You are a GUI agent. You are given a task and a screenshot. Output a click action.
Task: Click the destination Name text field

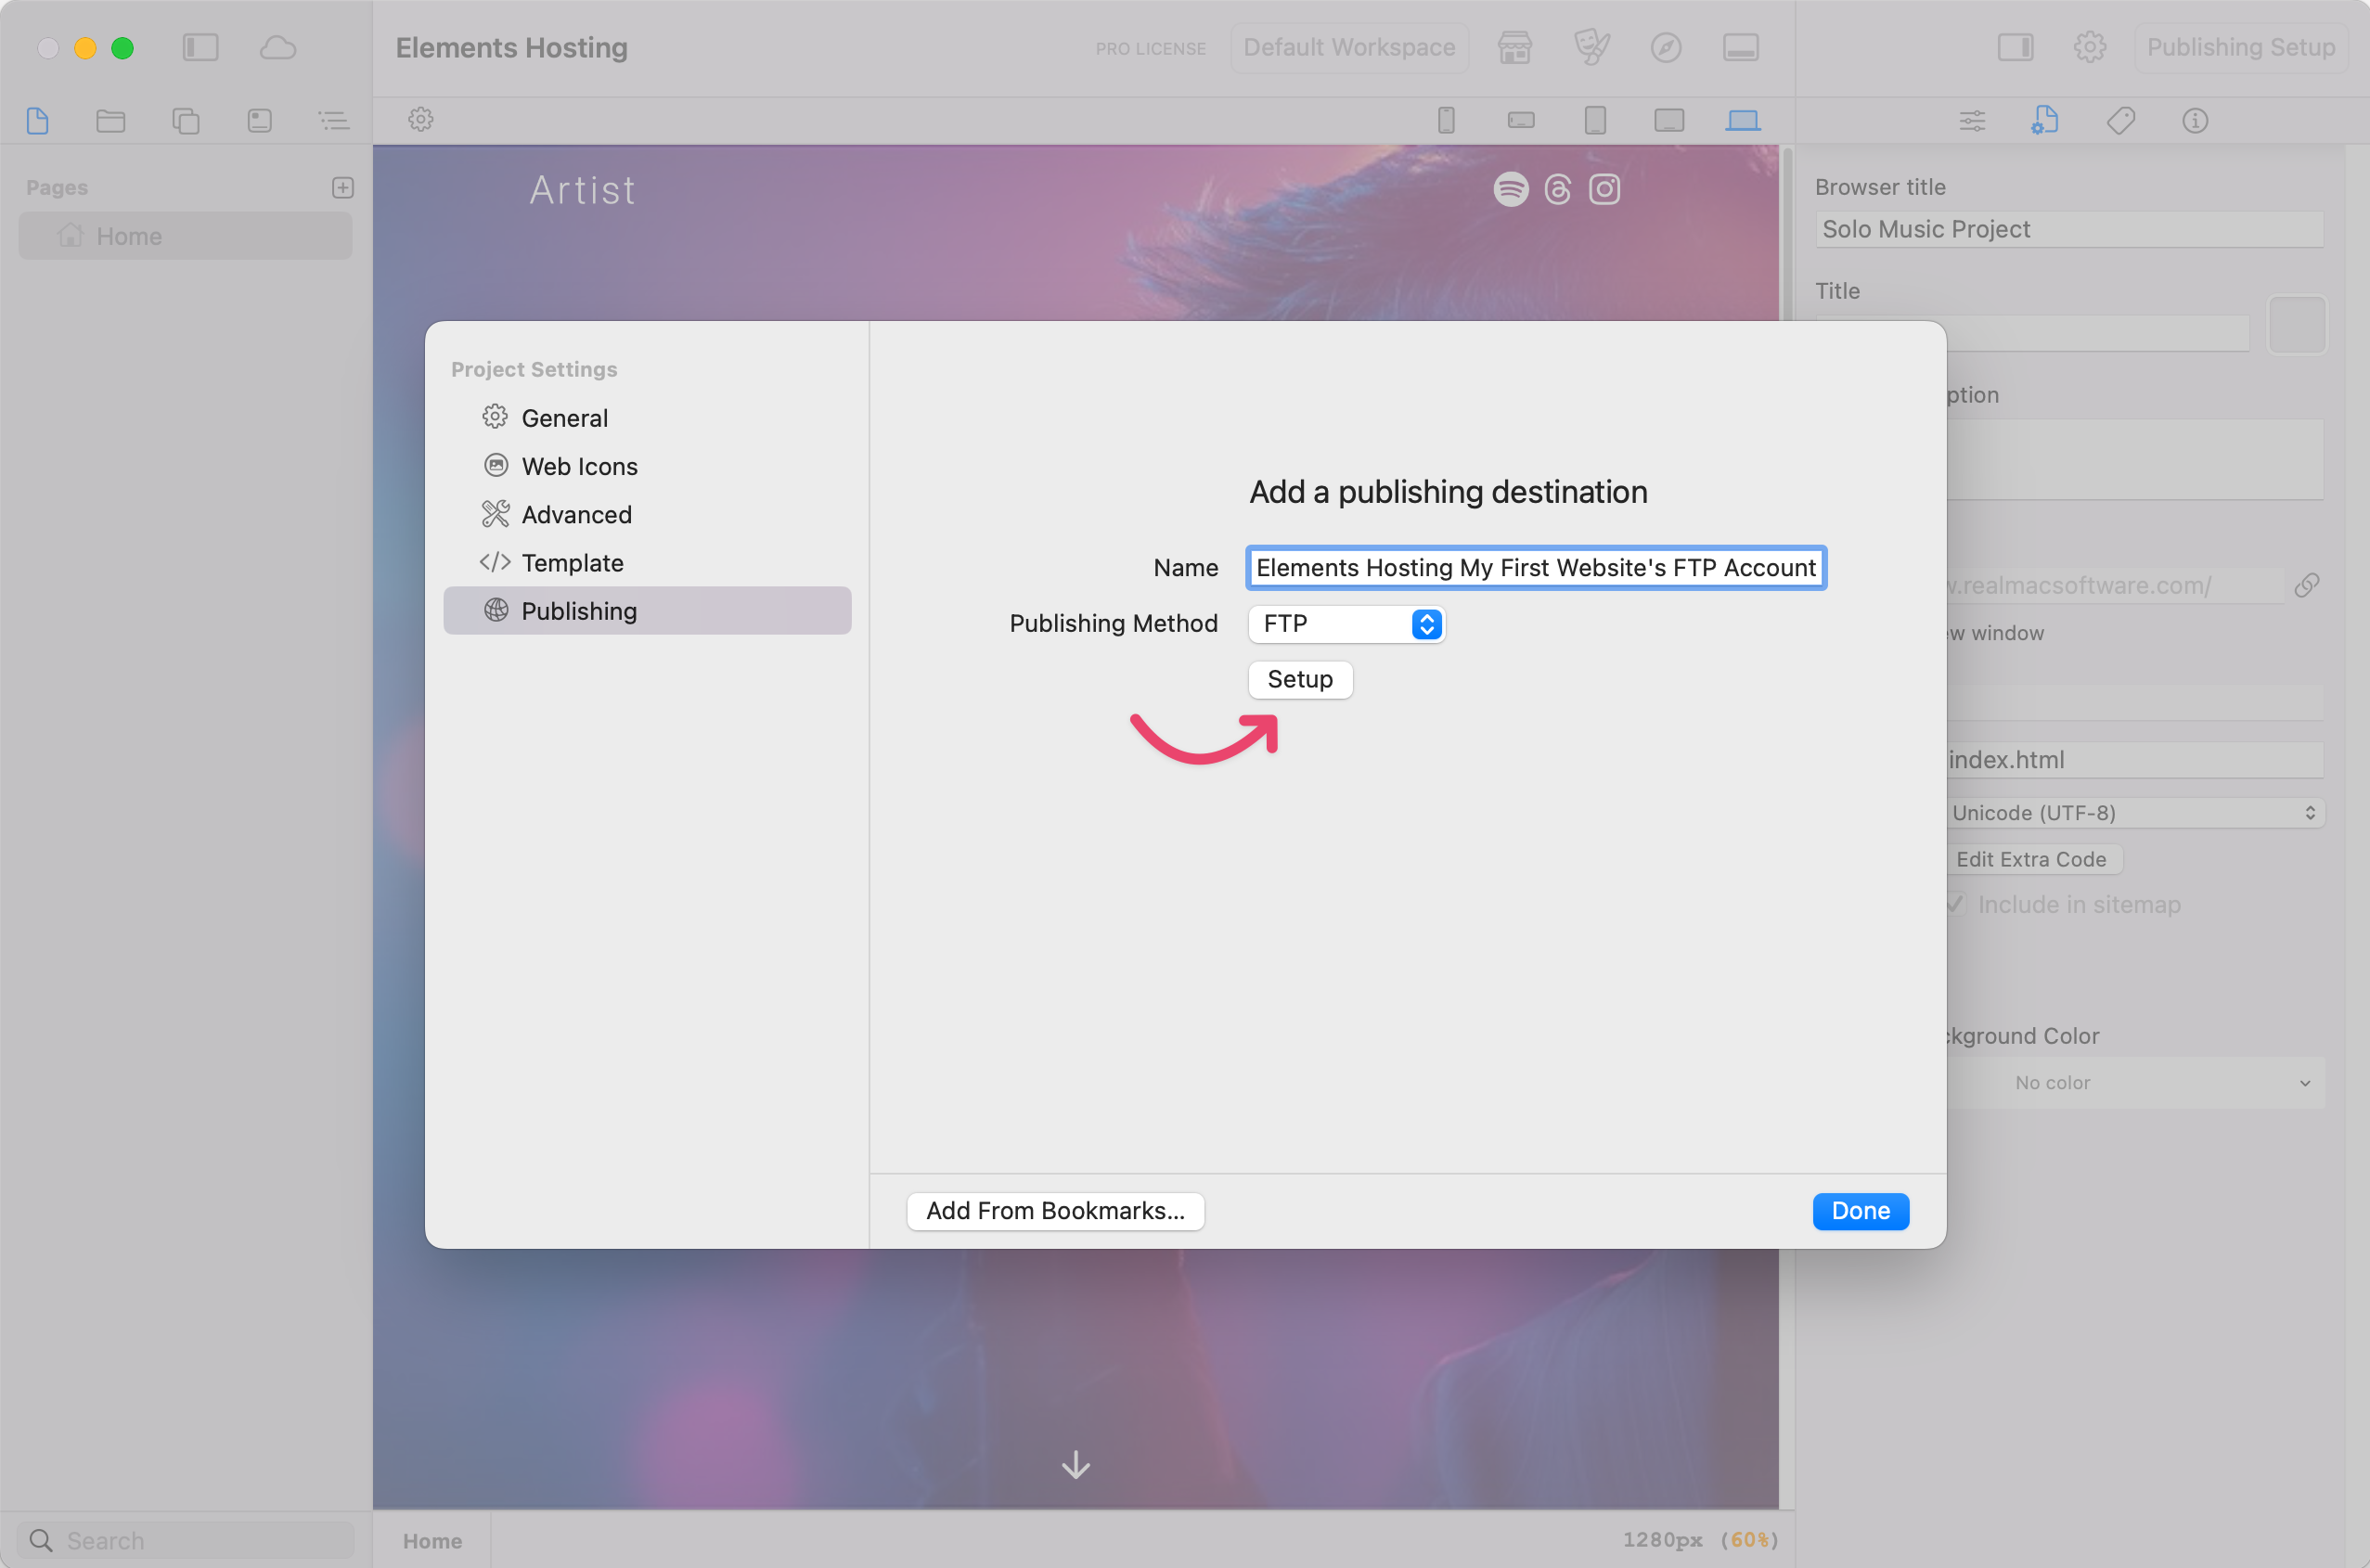pos(1535,568)
